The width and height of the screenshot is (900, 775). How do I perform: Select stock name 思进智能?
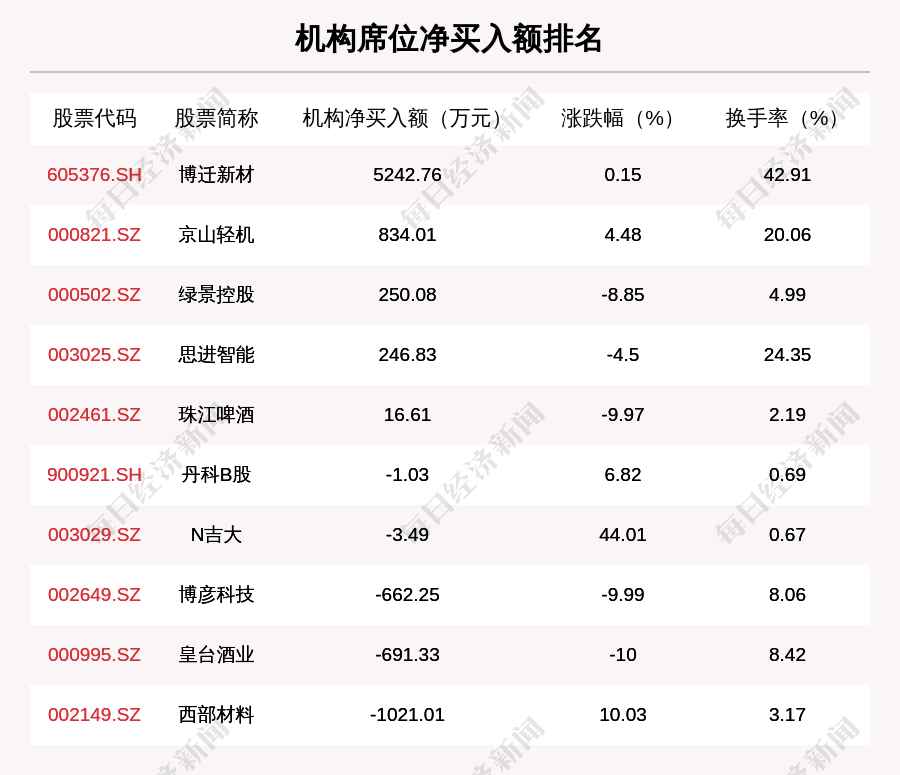216,355
